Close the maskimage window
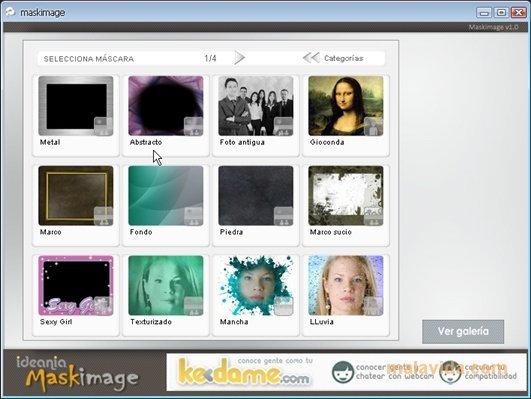 click(519, 13)
